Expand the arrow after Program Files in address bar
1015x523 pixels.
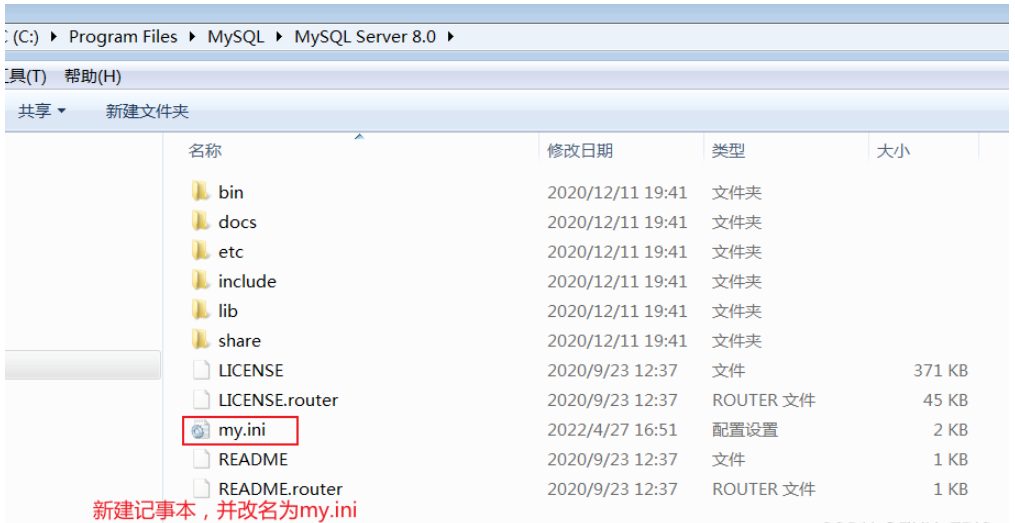pos(192,37)
